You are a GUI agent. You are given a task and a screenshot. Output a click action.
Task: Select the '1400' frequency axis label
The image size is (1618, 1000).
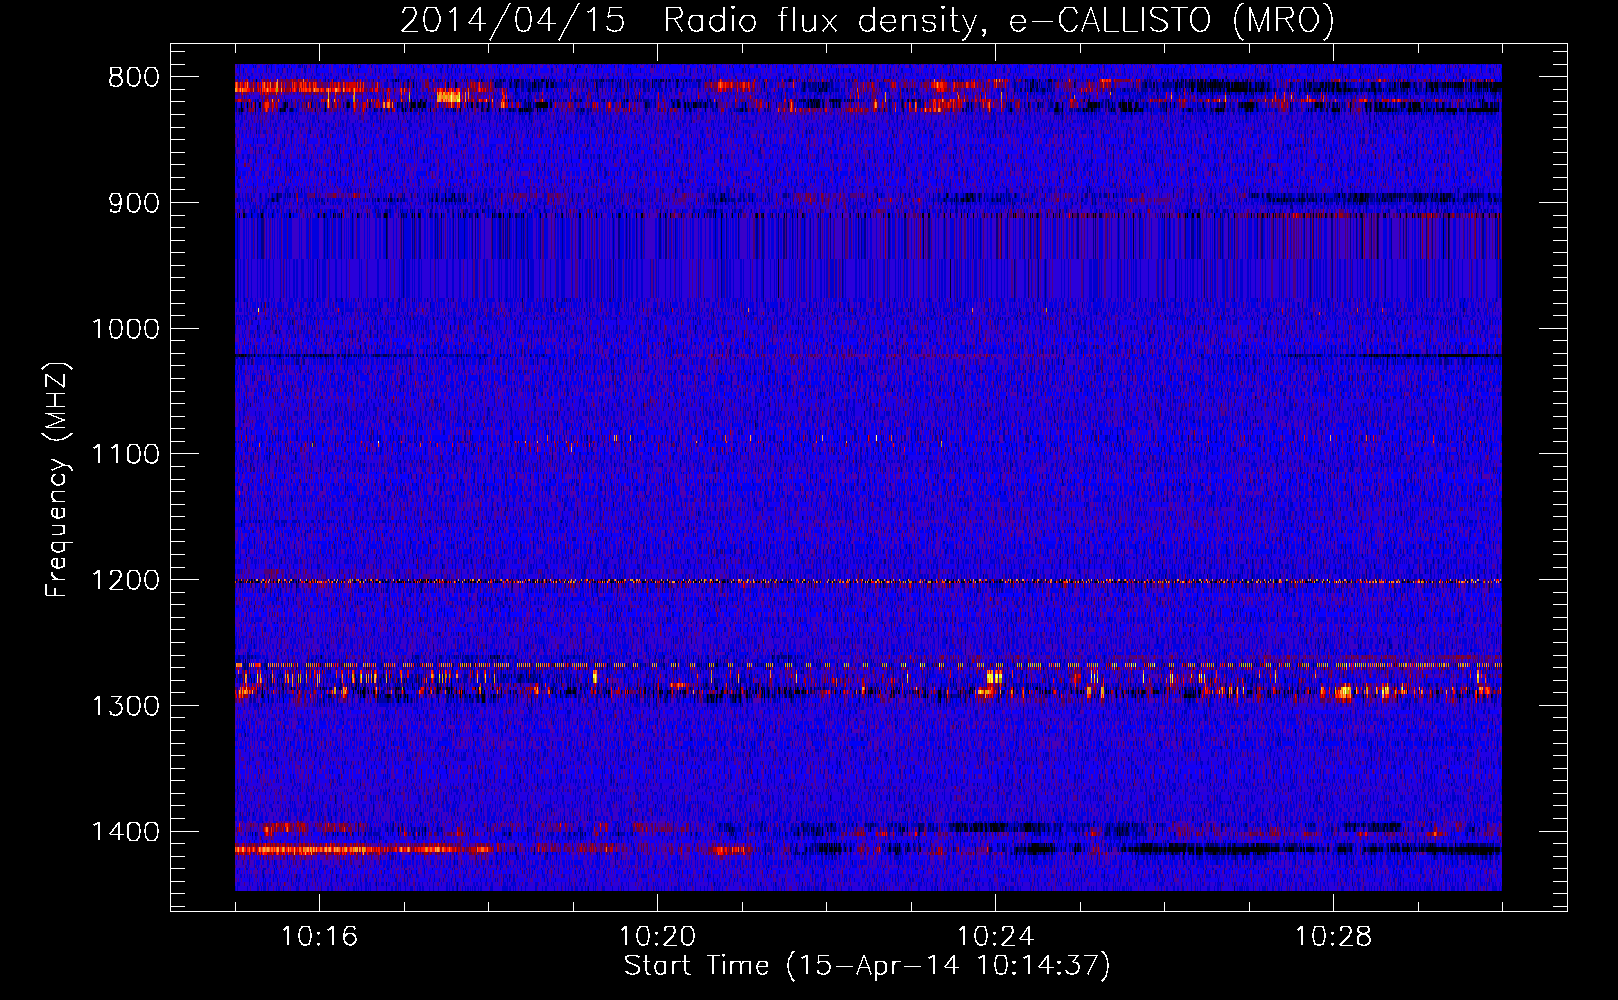point(125,832)
